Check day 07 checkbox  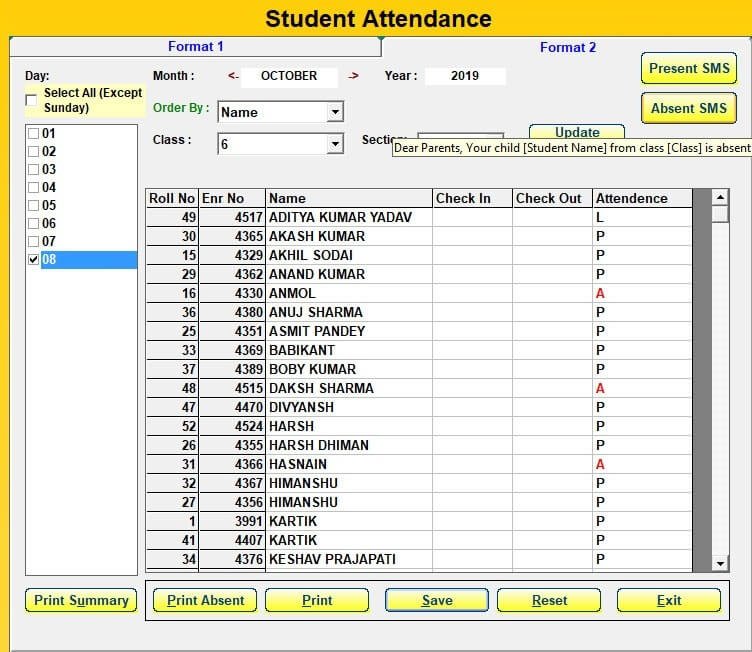point(34,241)
